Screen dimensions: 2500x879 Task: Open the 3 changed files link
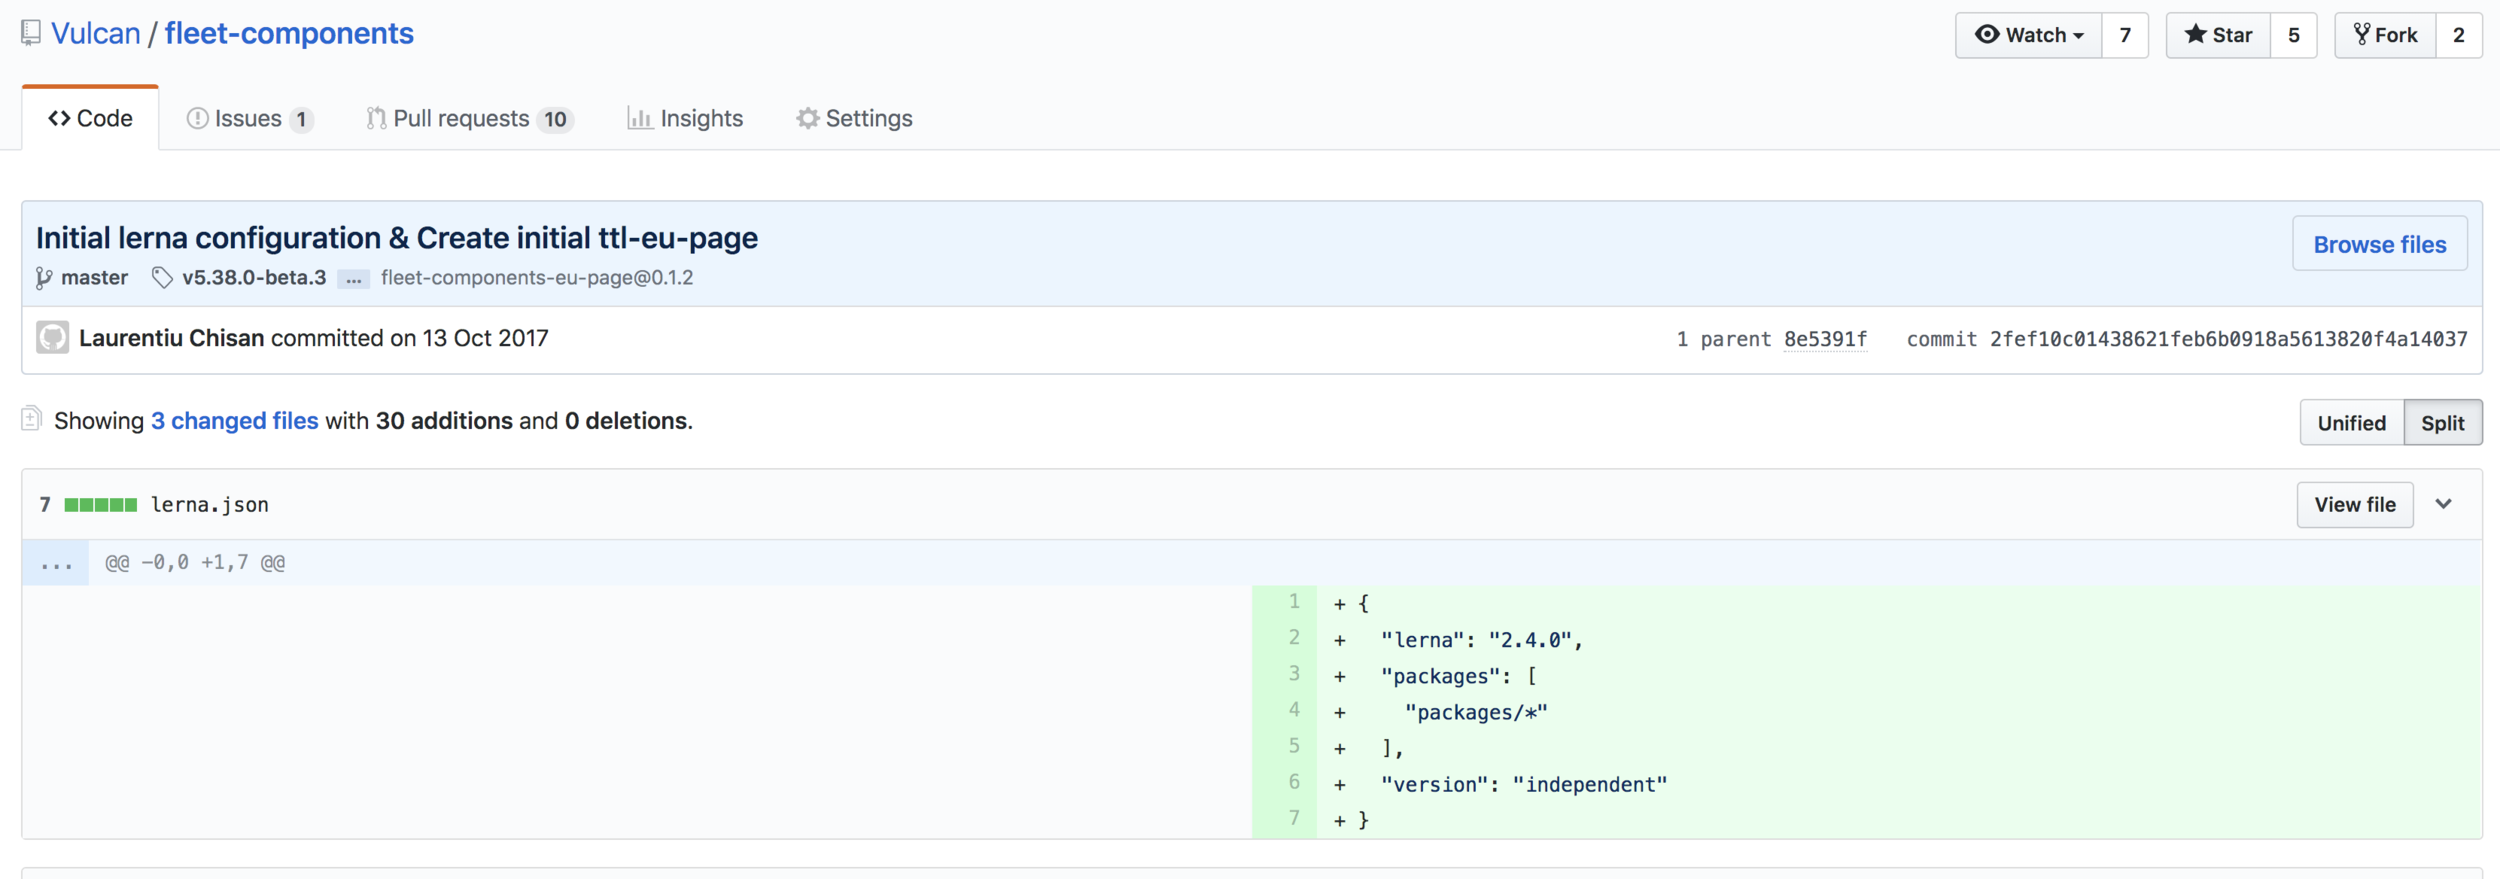pos(234,421)
